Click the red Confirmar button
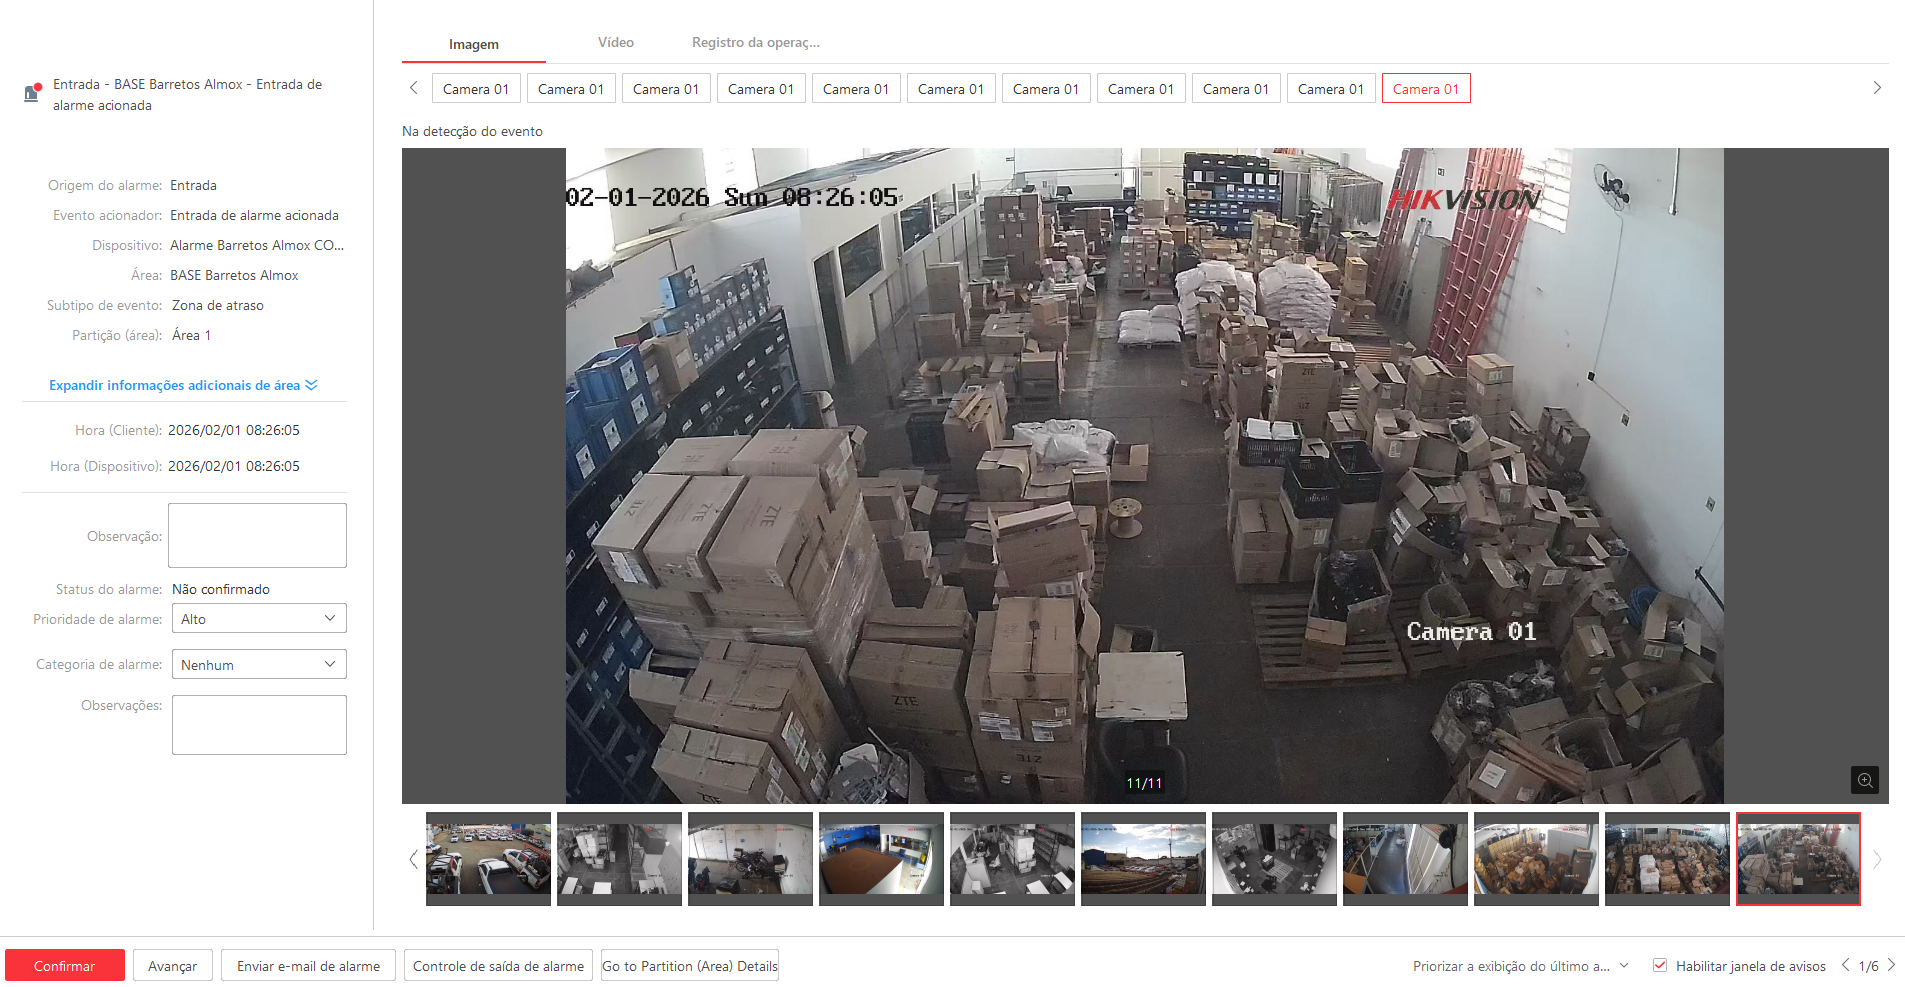Image resolution: width=1905 pixels, height=987 pixels. click(65, 966)
